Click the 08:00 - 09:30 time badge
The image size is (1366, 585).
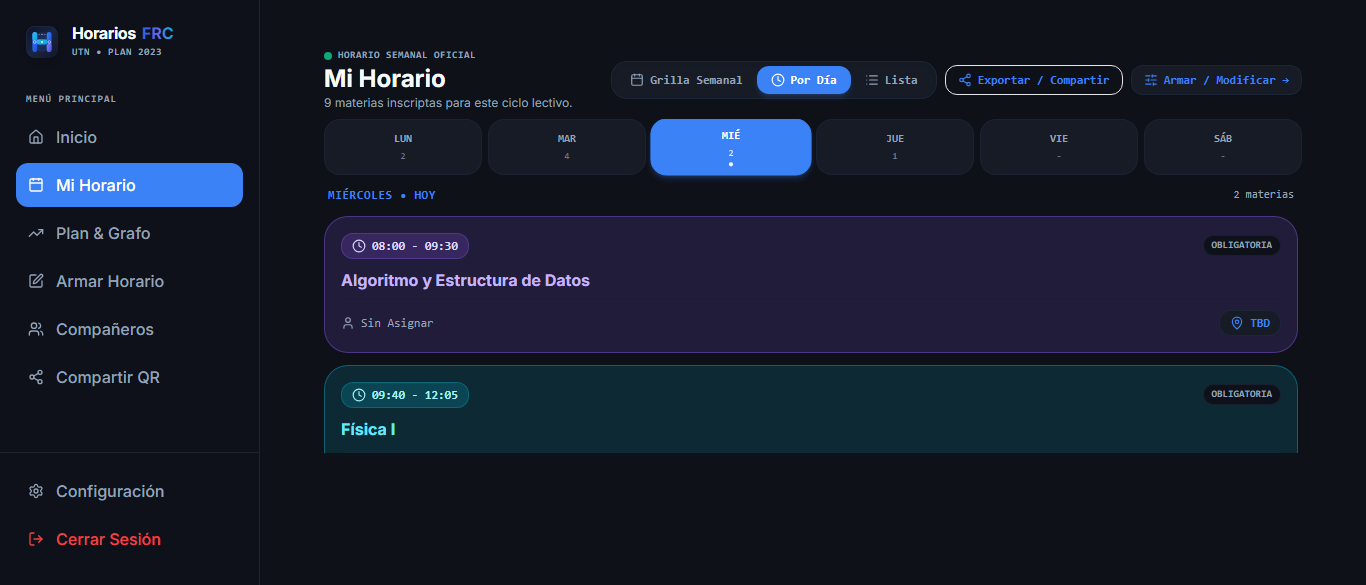(405, 246)
